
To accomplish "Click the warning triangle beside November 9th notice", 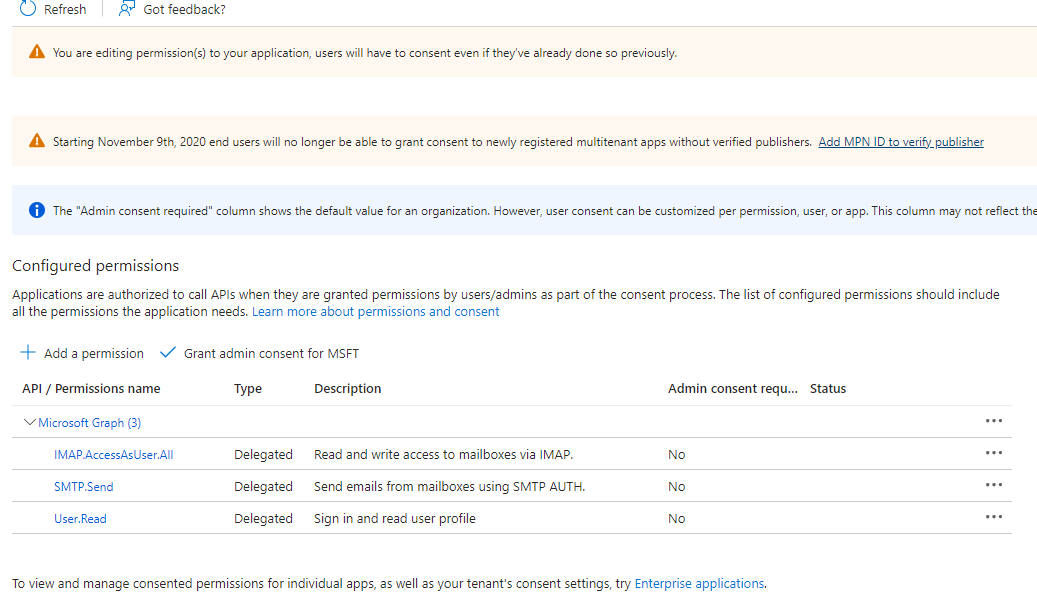I will (37, 141).
